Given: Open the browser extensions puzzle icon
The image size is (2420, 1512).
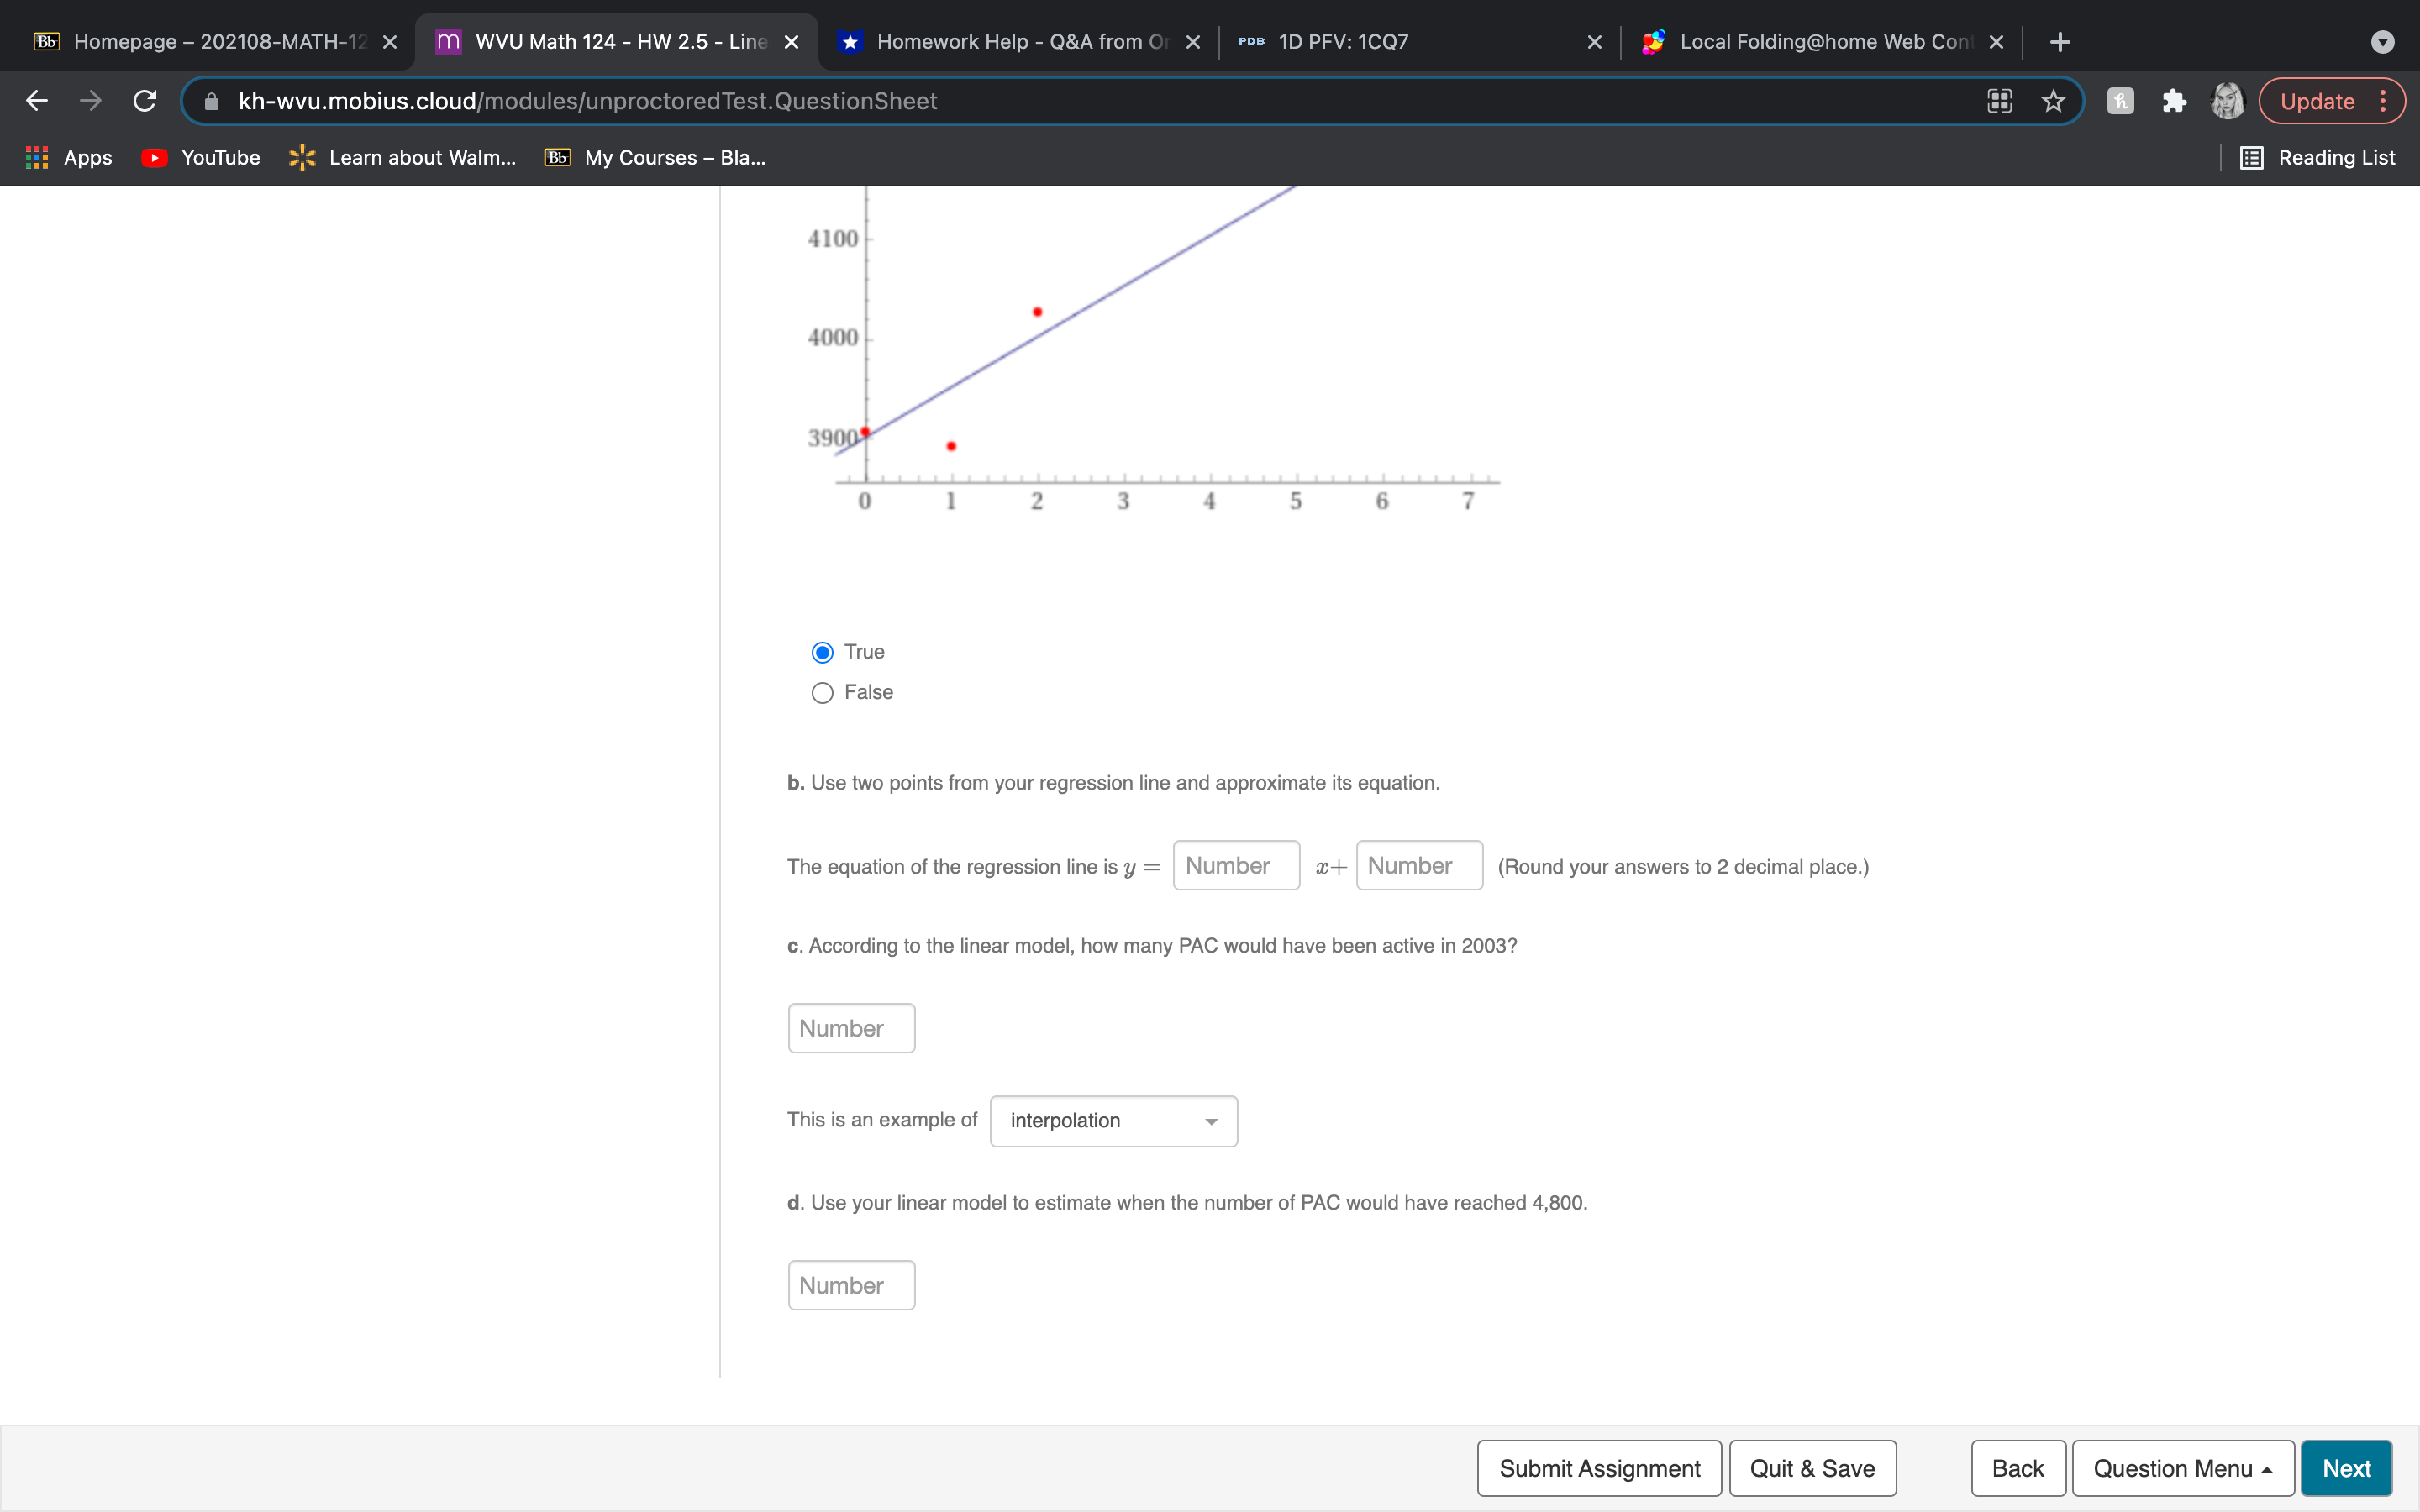Looking at the screenshot, I should click(x=2174, y=100).
